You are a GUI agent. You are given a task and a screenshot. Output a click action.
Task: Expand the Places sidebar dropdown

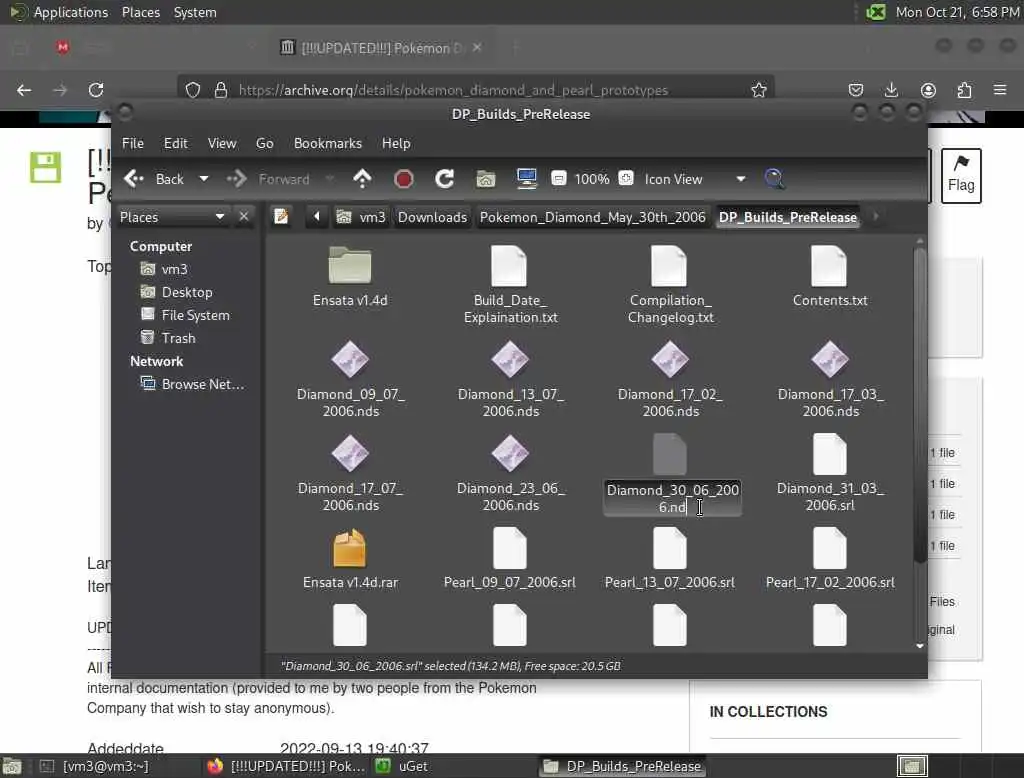(x=172, y=217)
